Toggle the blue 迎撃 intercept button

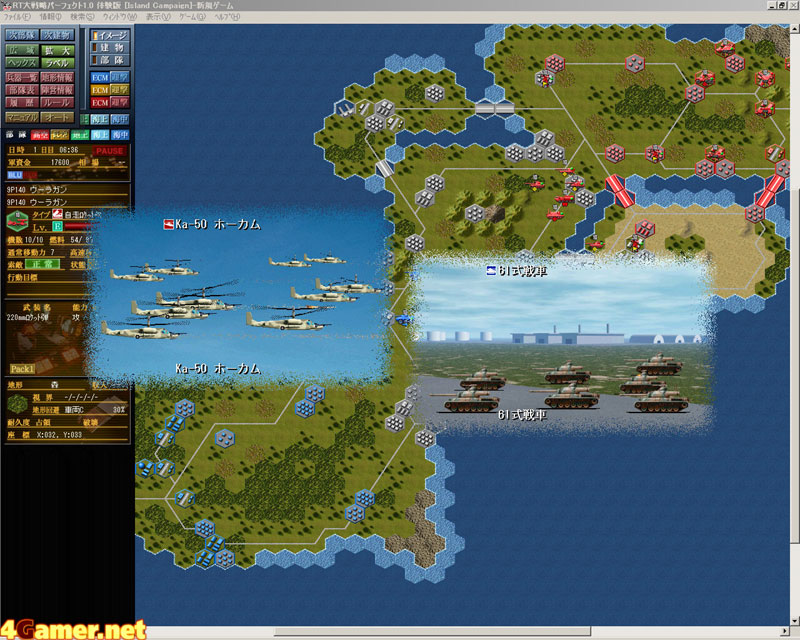[x=120, y=78]
